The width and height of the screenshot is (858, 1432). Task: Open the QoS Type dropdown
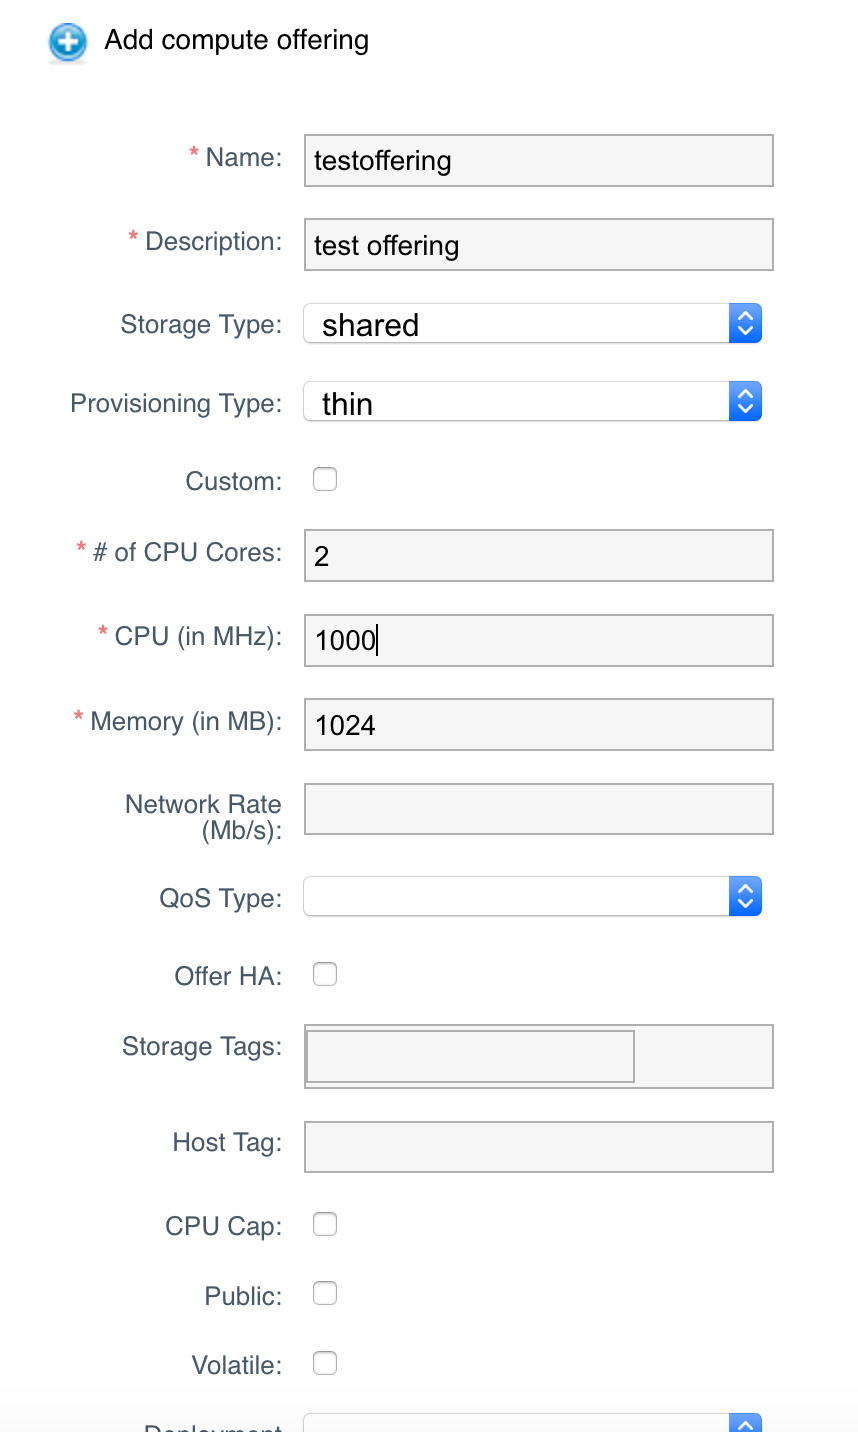click(x=745, y=896)
